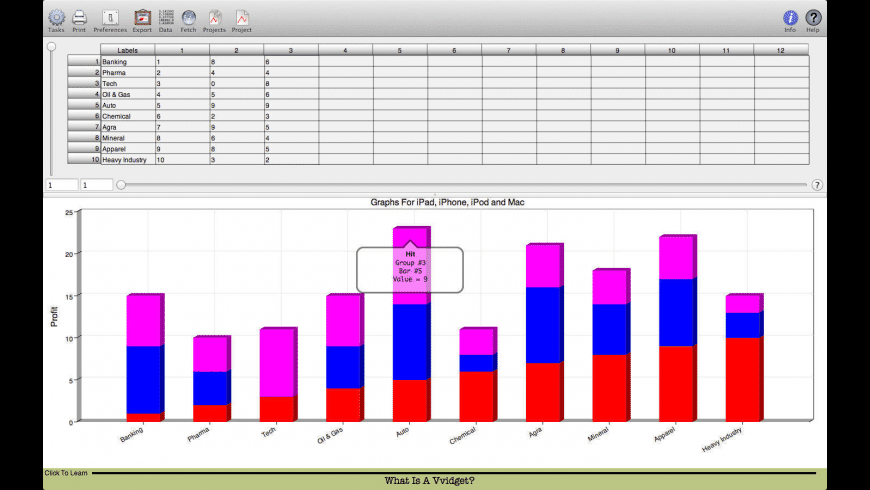Select the Labels column header
The width and height of the screenshot is (870, 490).
click(x=128, y=50)
